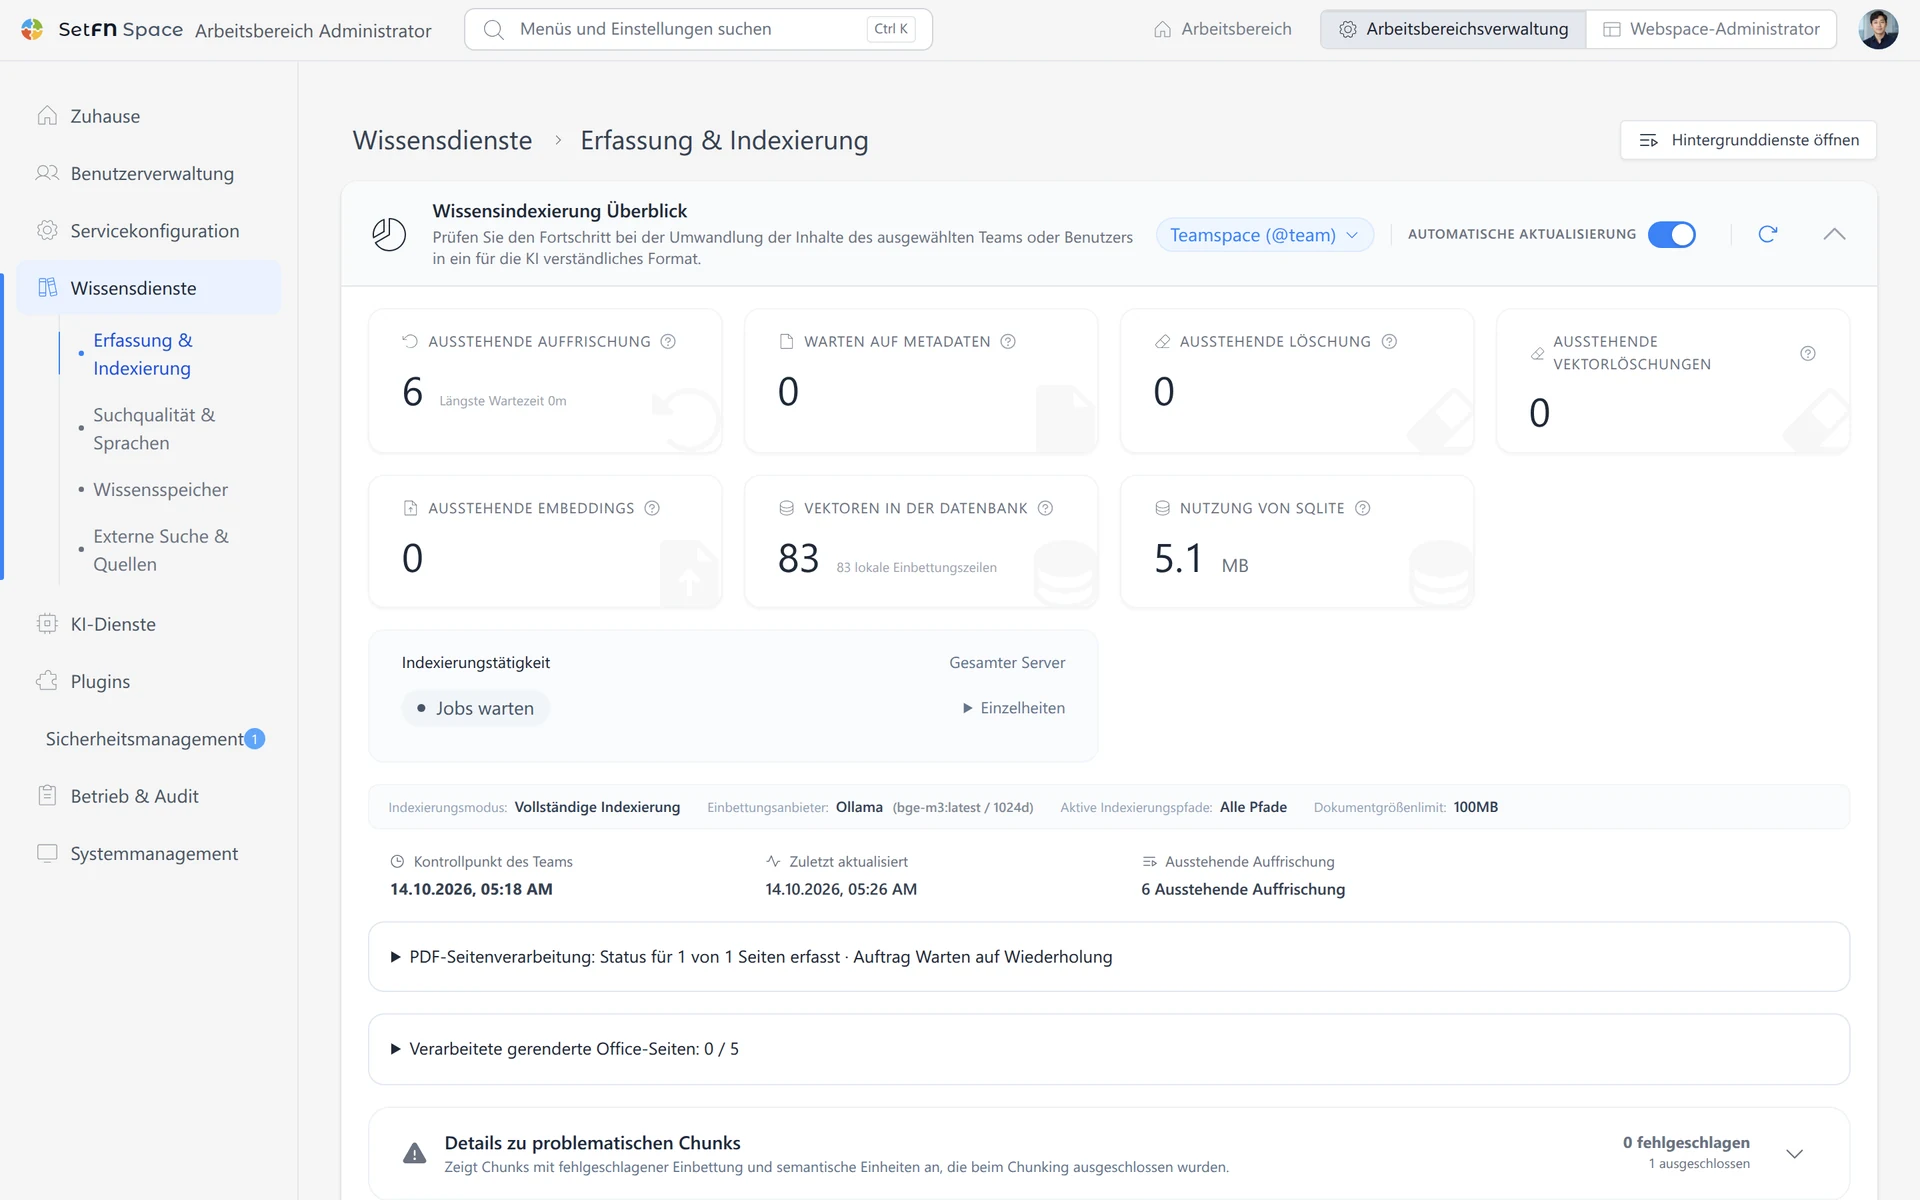The width and height of the screenshot is (1920, 1200).
Task: Expand Details zu problematischen Chunks chevron
Action: [x=1795, y=1154]
